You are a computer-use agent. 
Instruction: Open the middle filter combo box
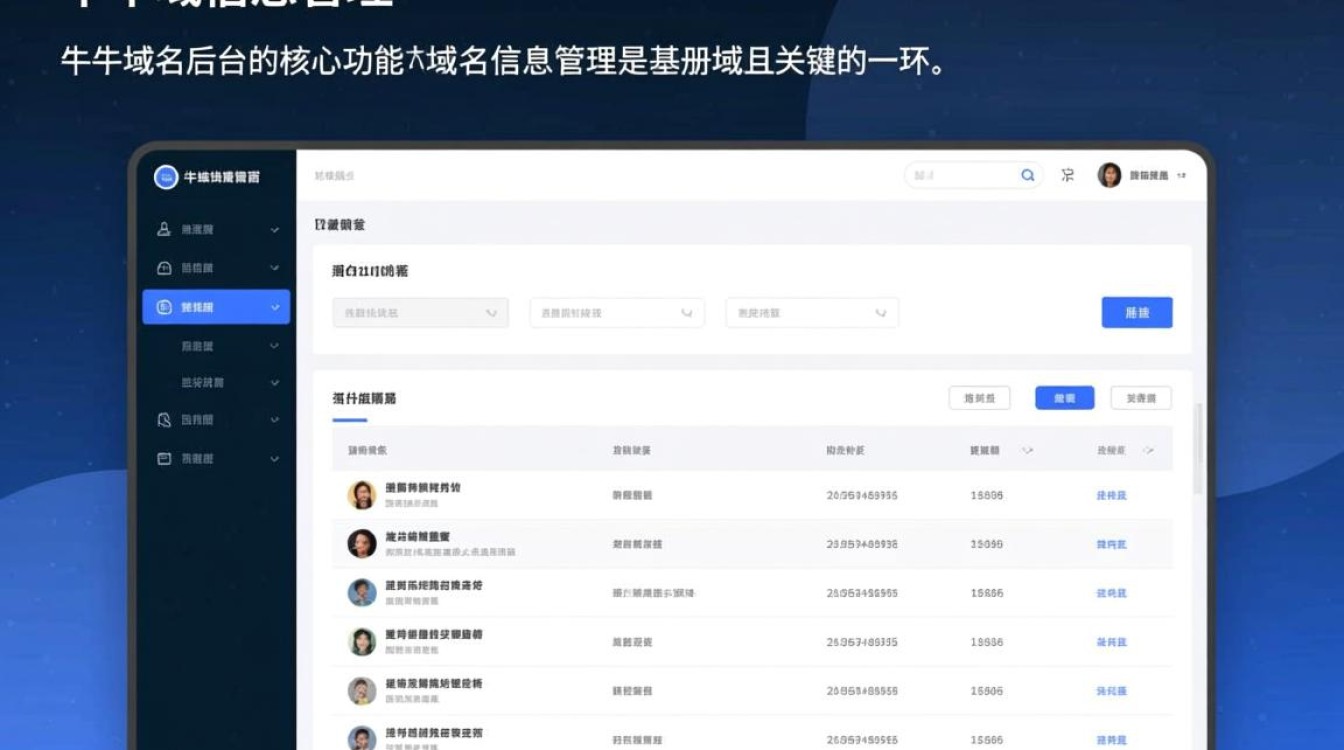click(615, 312)
